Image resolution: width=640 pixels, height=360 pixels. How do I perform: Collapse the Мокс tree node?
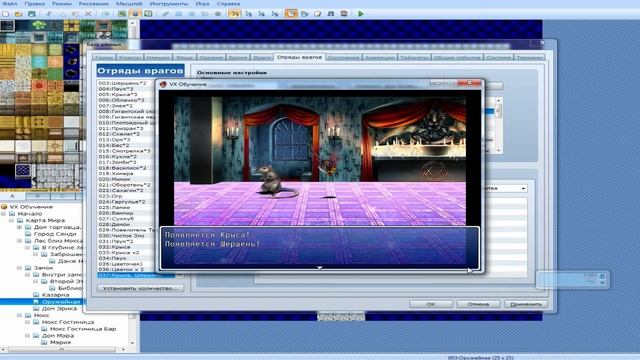pyautogui.click(x=20, y=315)
